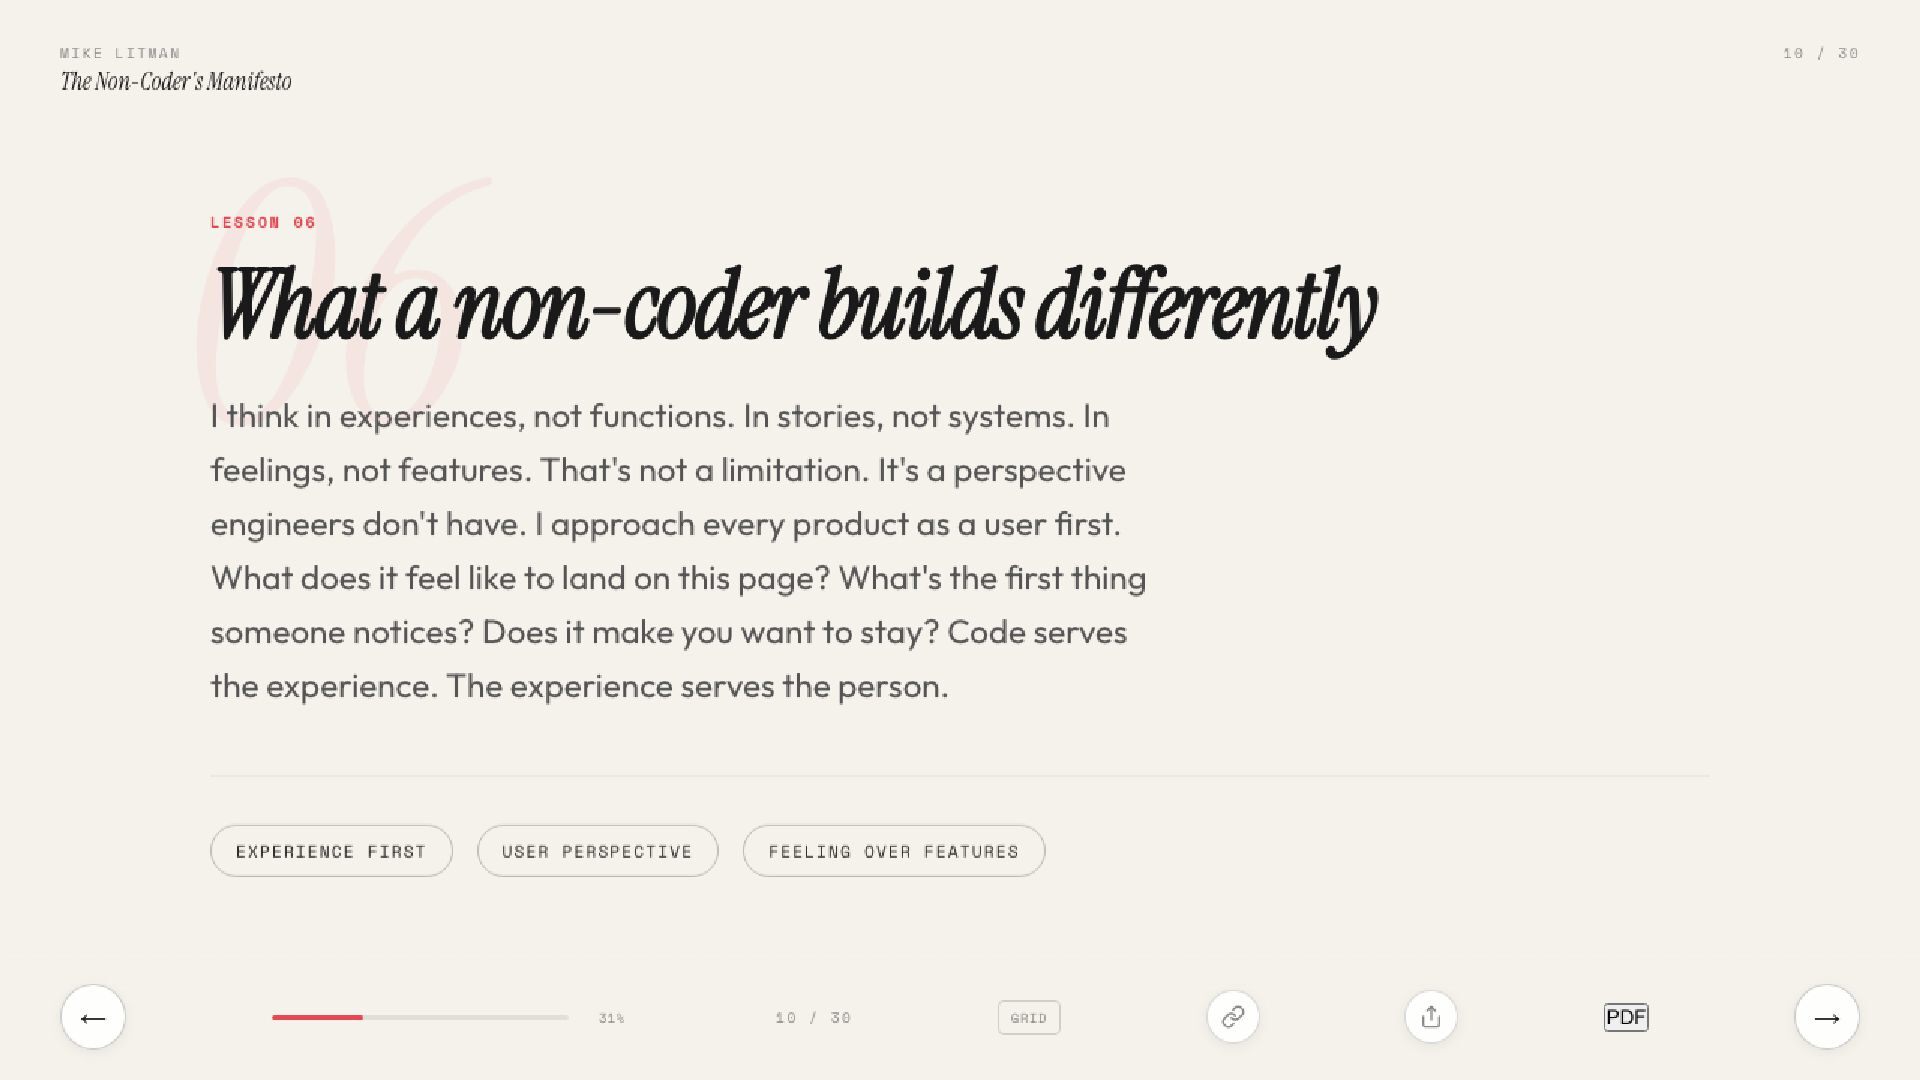Go to the previous slide arrow
This screenshot has height=1080, width=1920.
click(93, 1017)
